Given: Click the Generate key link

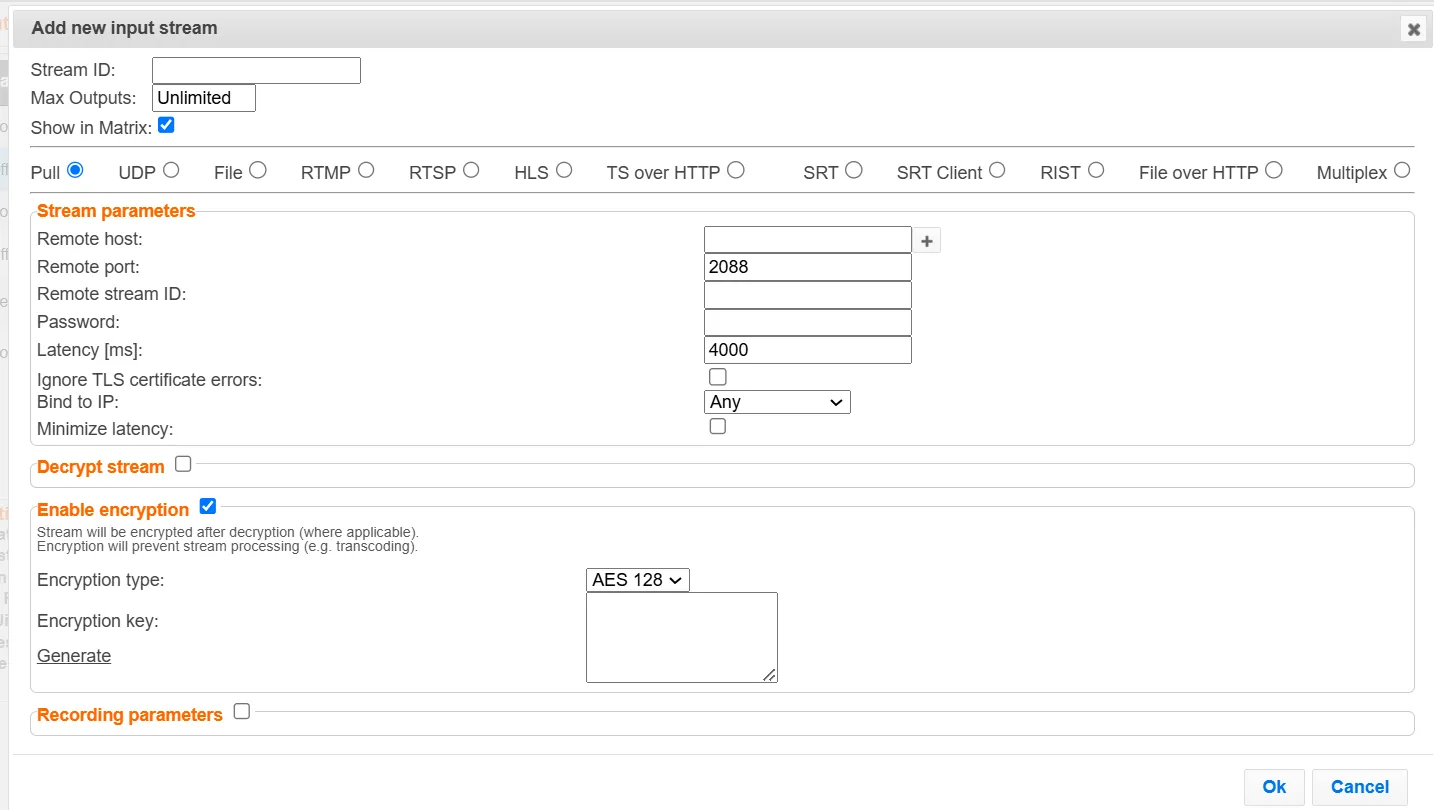Looking at the screenshot, I should pyautogui.click(x=74, y=656).
